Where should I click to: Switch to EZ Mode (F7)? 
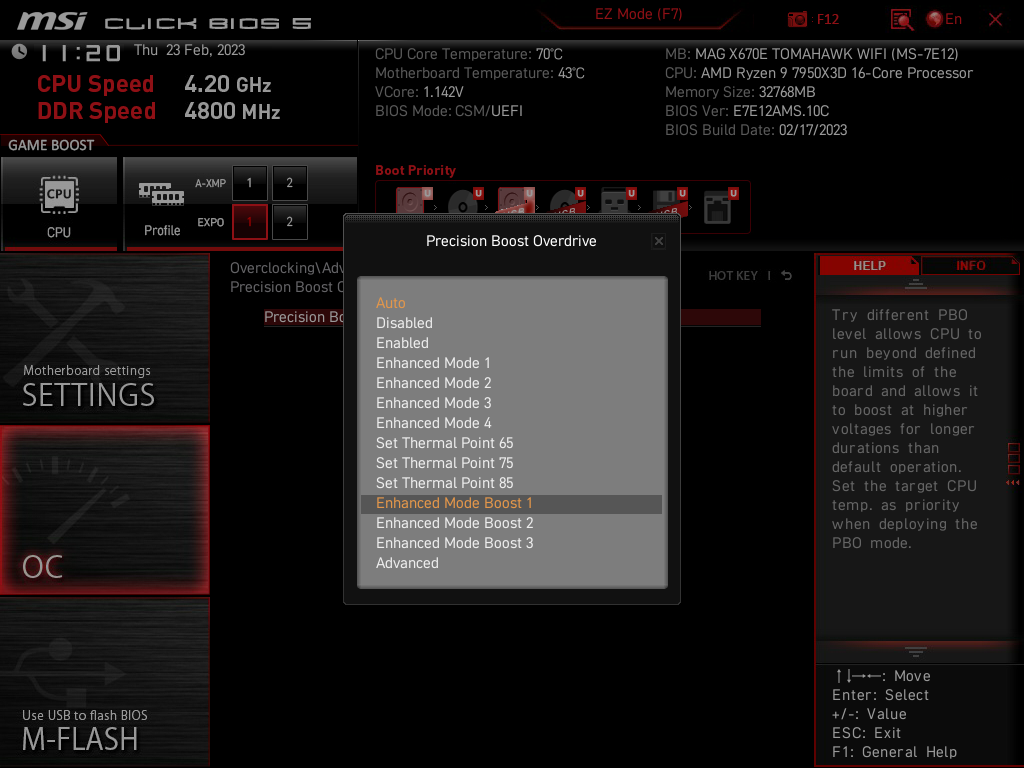click(x=639, y=14)
